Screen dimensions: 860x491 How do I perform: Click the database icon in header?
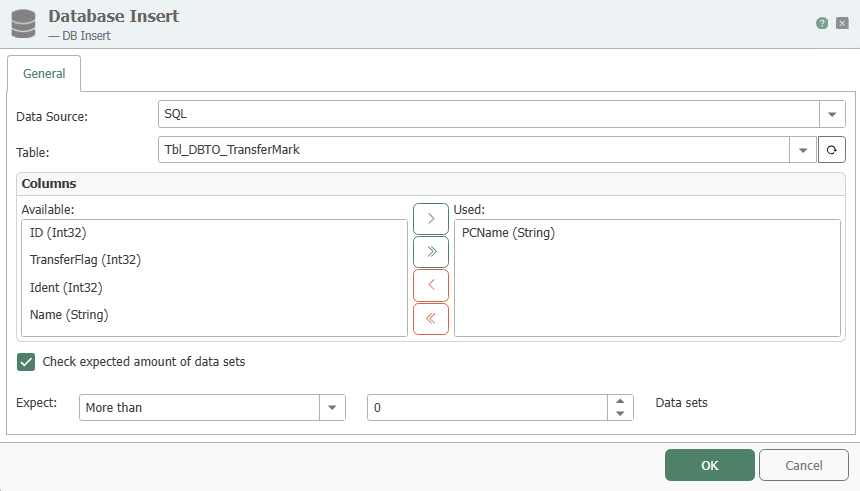tap(23, 24)
